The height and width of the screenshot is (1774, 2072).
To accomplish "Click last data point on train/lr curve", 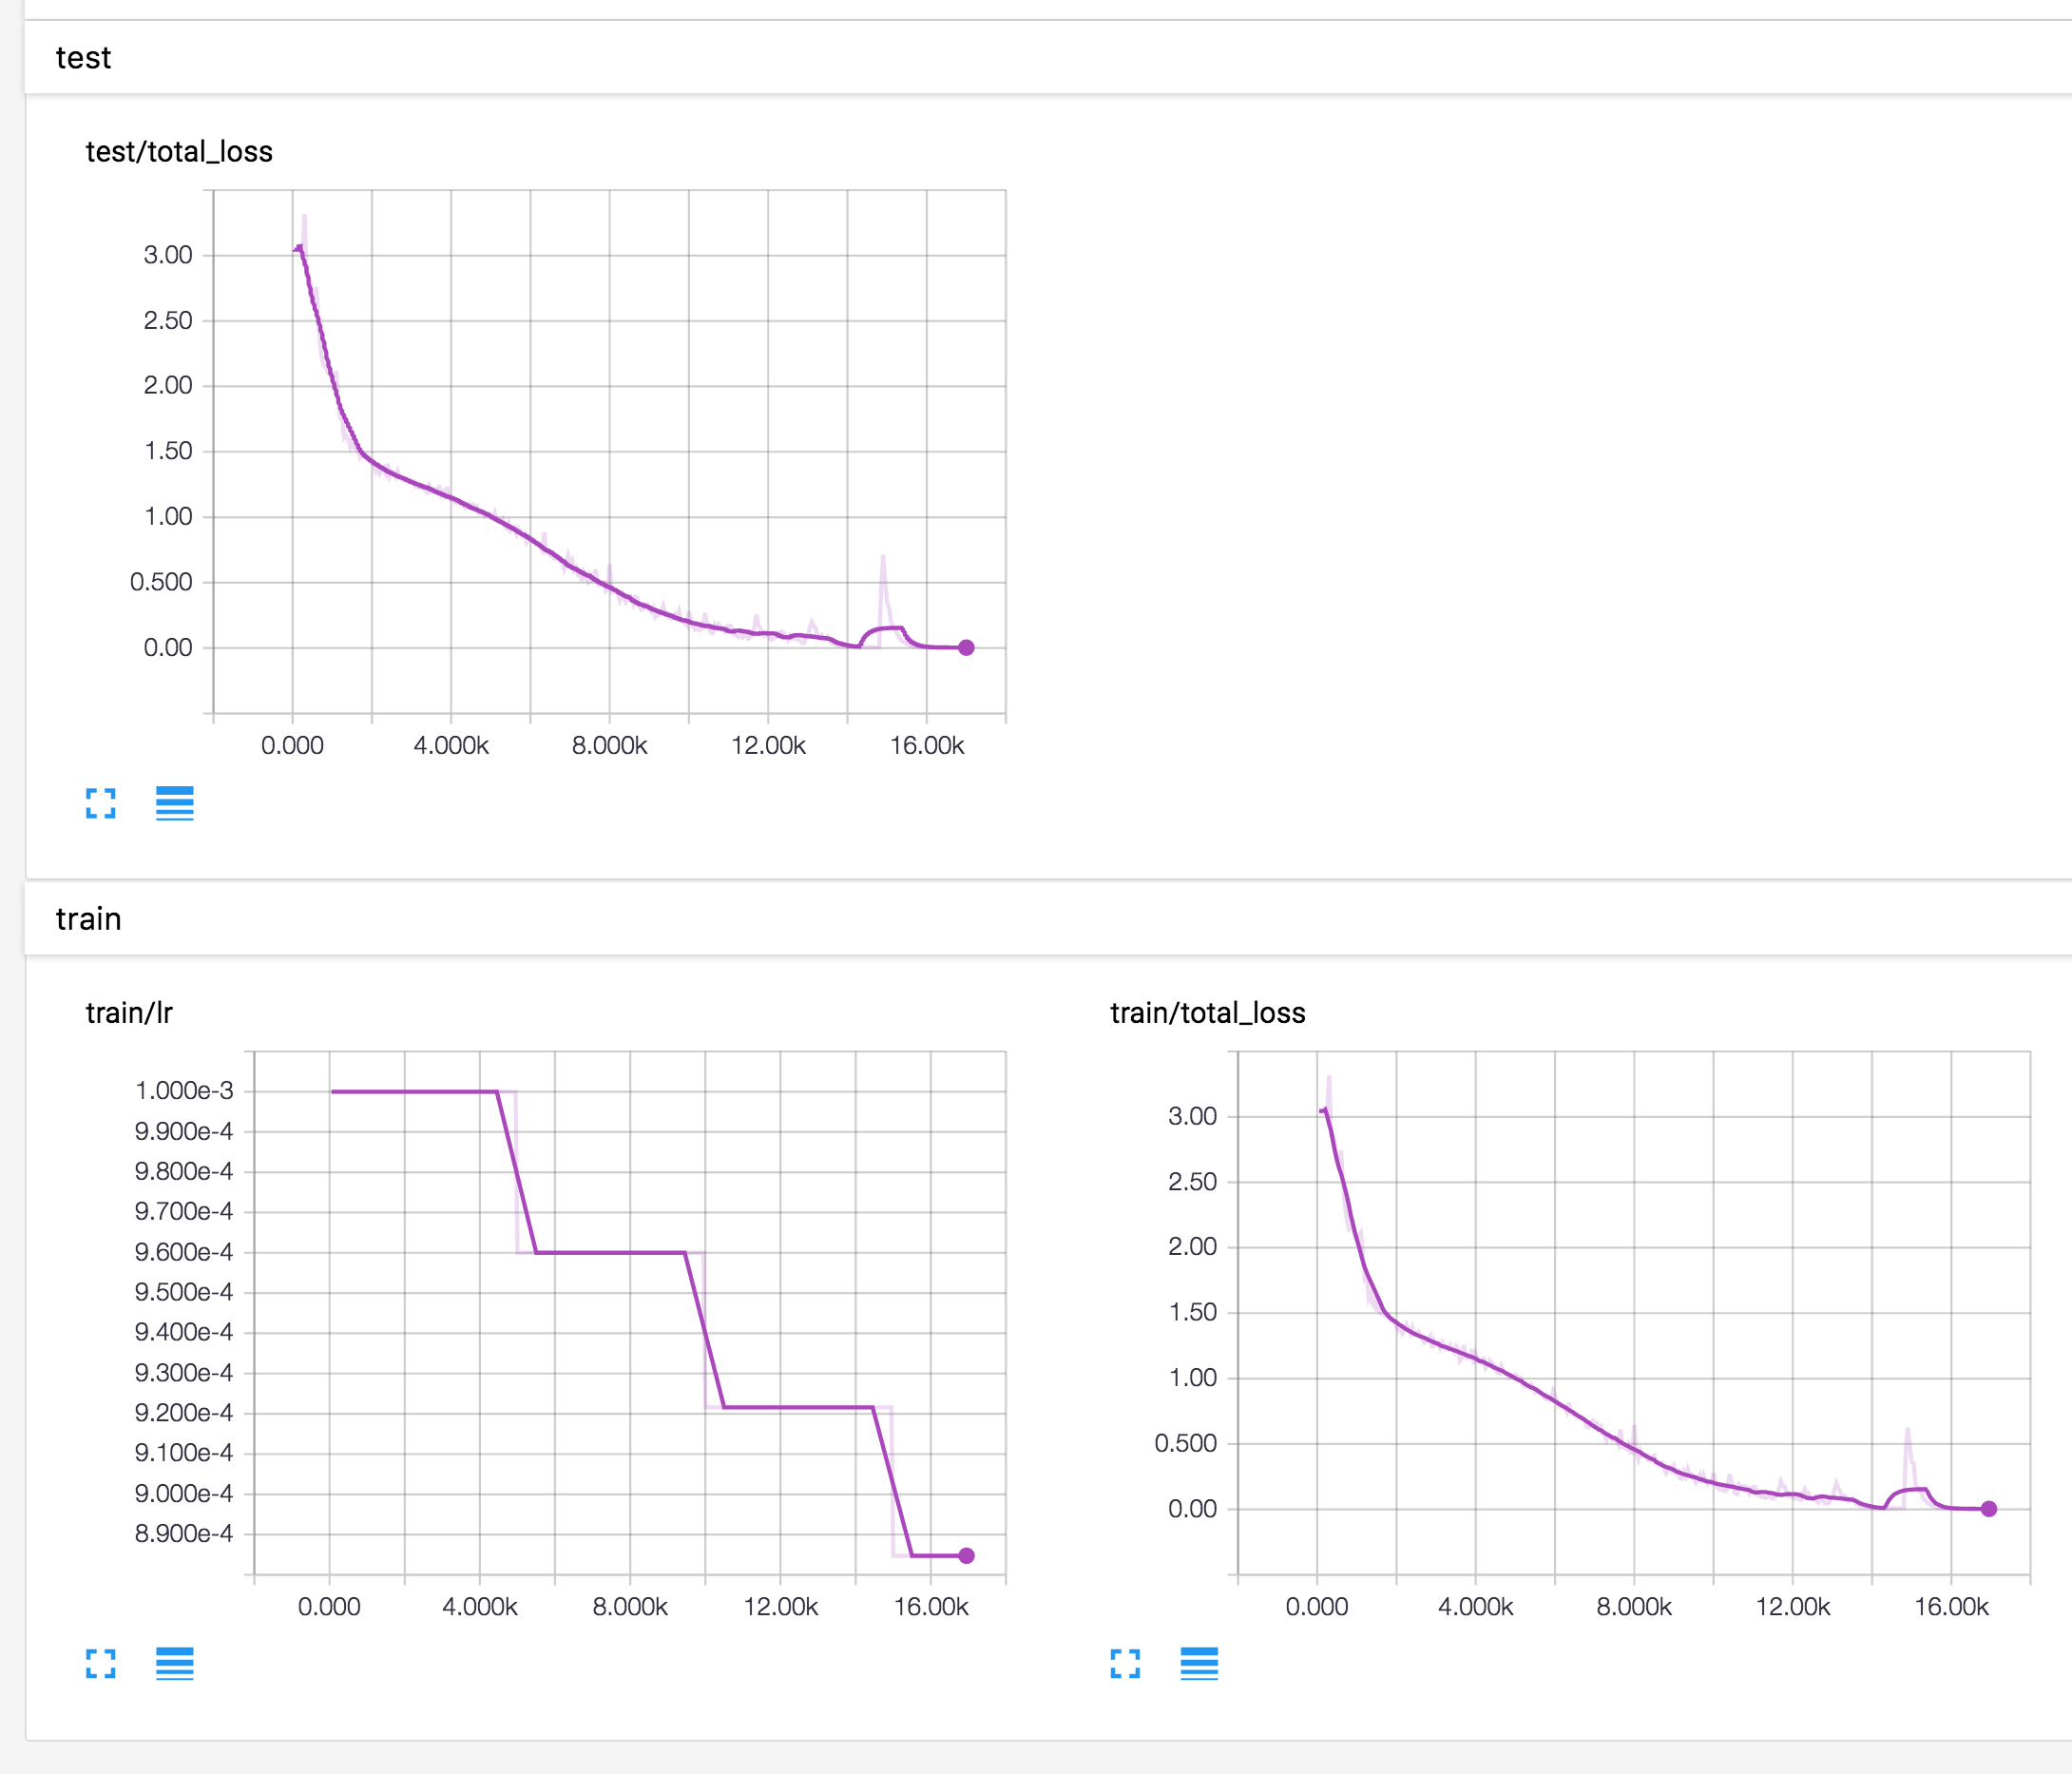I will 966,1555.
